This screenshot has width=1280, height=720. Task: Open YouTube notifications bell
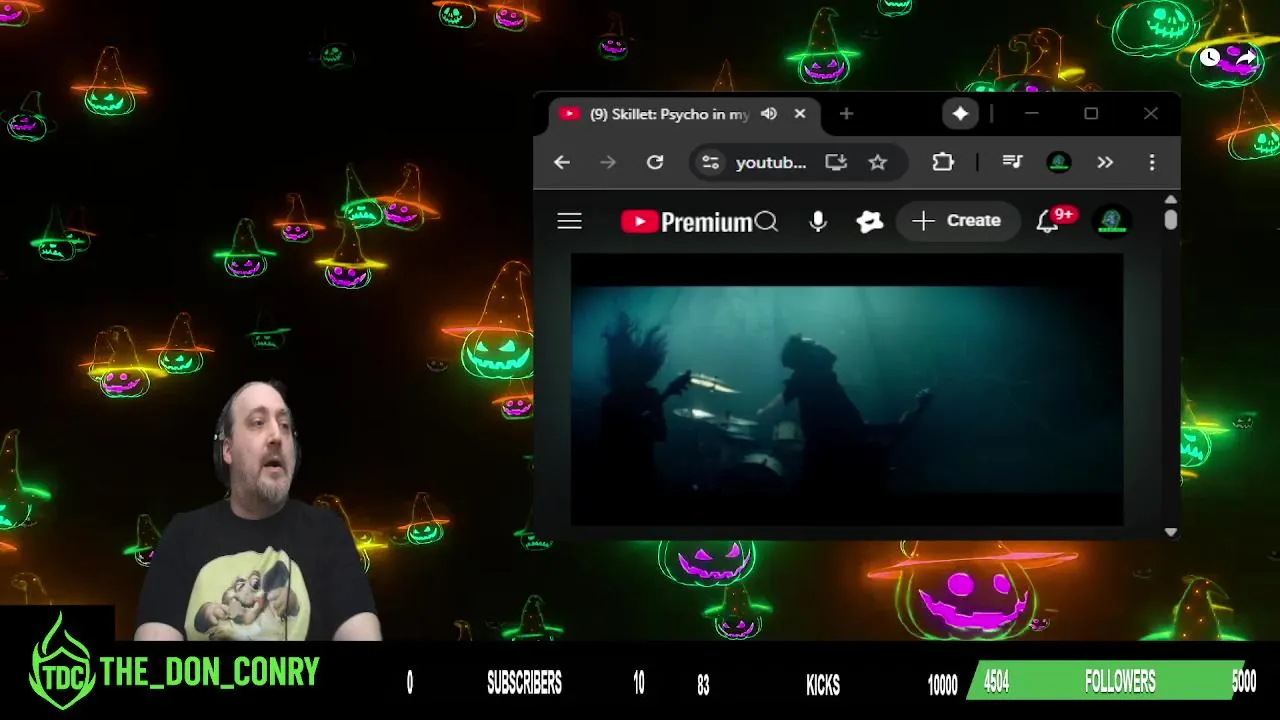[1047, 221]
